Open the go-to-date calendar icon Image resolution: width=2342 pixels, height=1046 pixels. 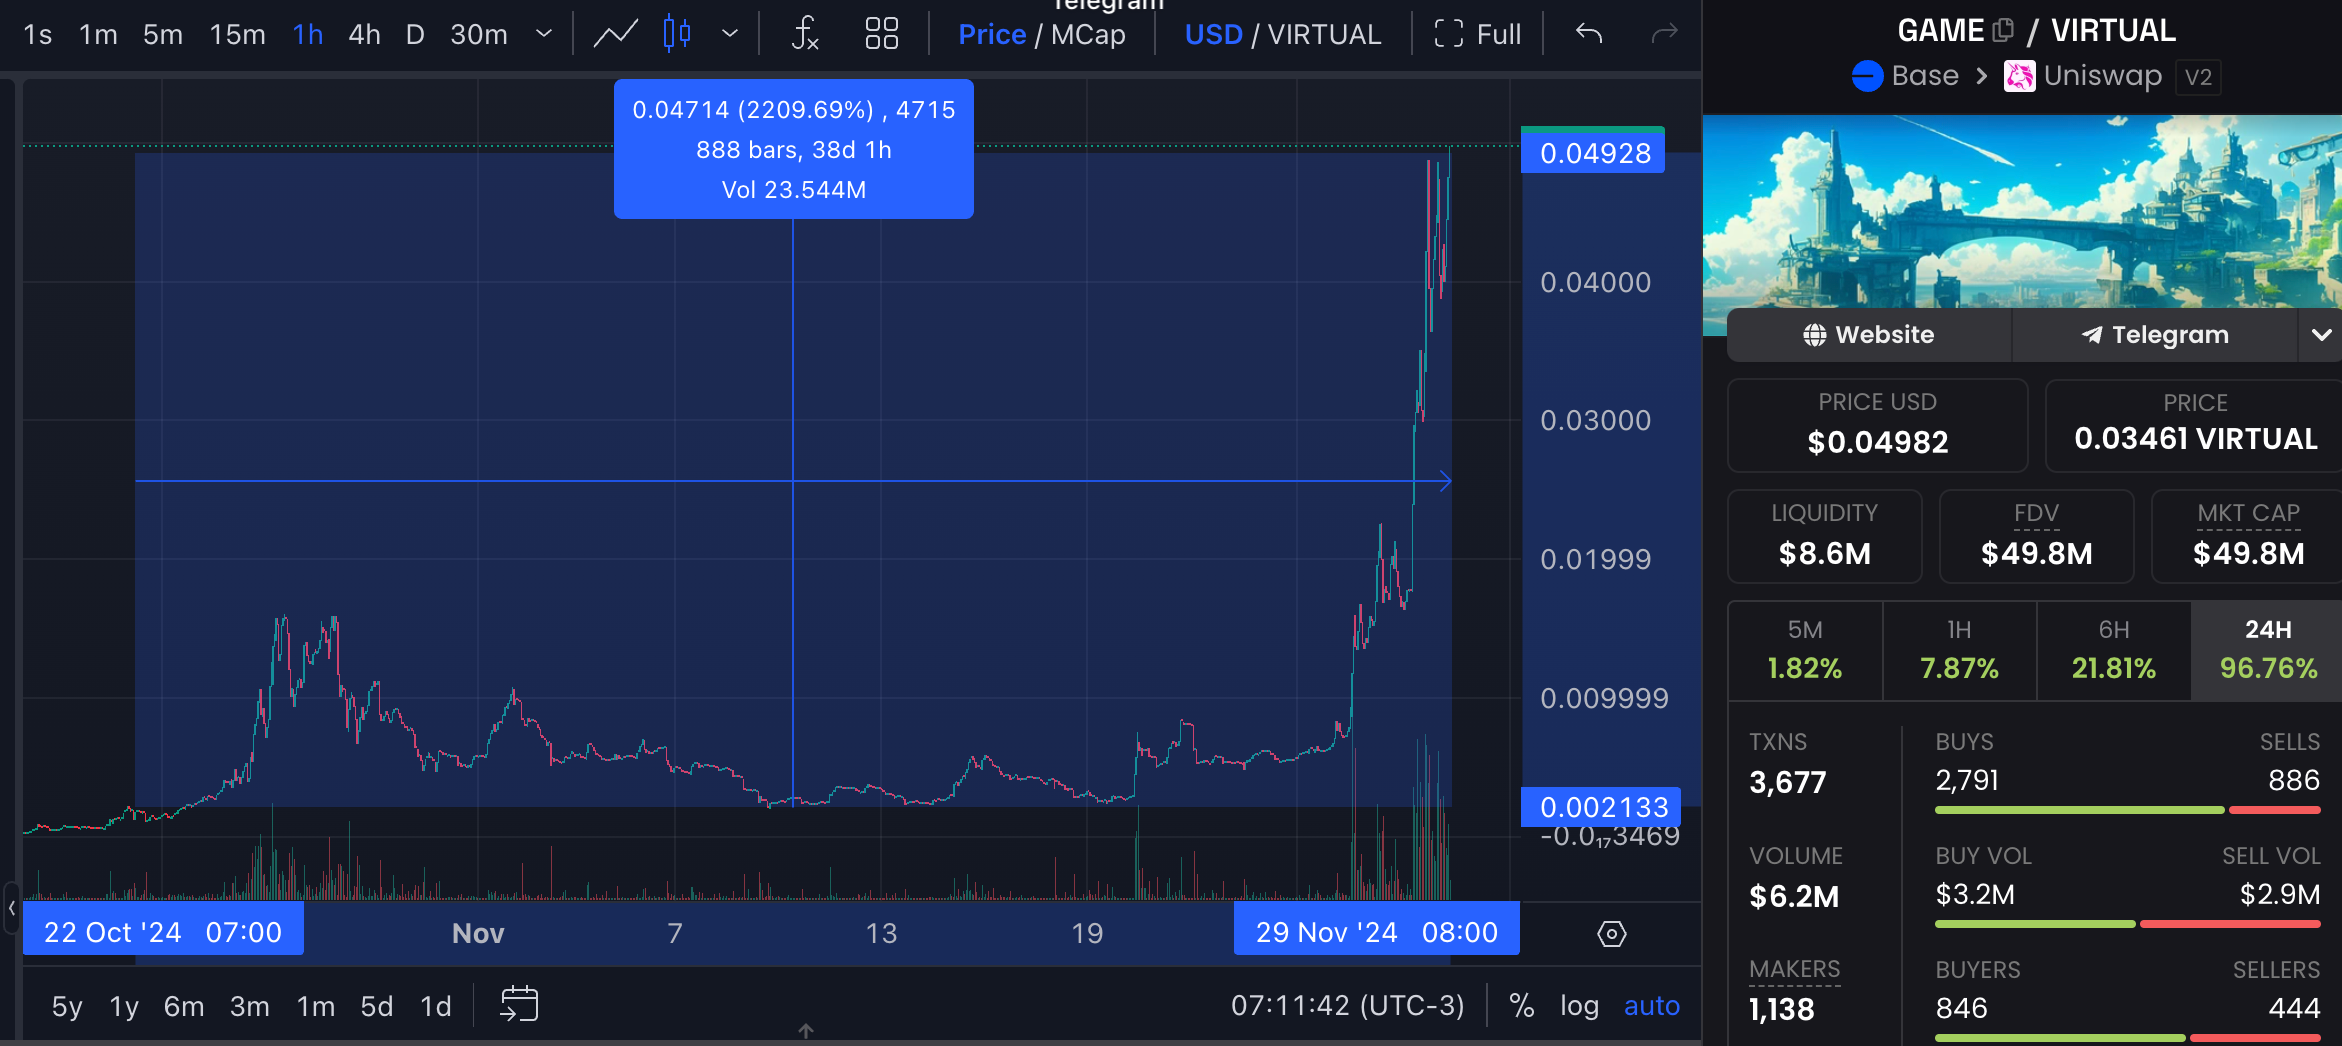pyautogui.click(x=519, y=1004)
